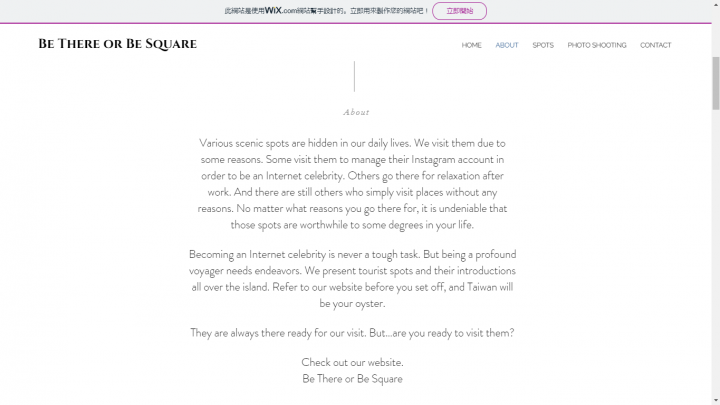Click the vertical divider line above About
720x405 pixels.
pyautogui.click(x=354, y=76)
